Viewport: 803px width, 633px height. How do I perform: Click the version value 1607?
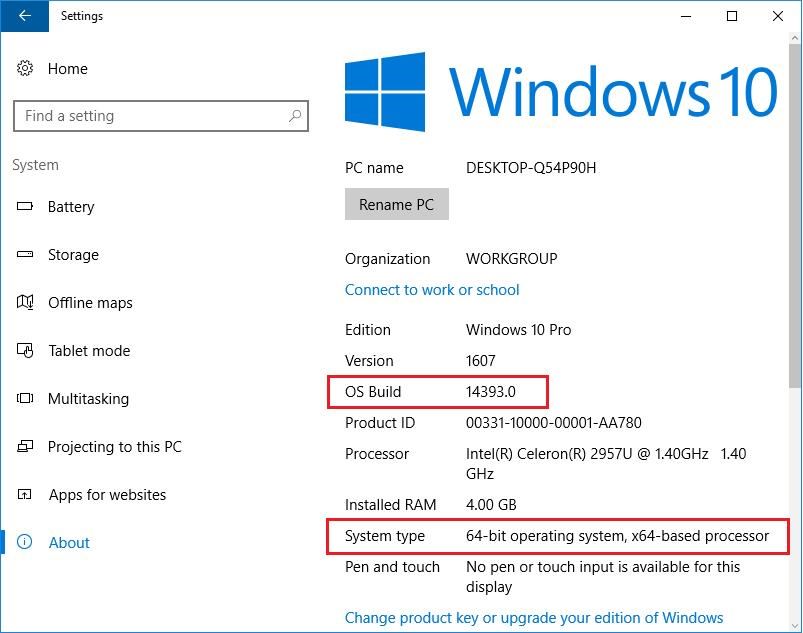point(480,361)
